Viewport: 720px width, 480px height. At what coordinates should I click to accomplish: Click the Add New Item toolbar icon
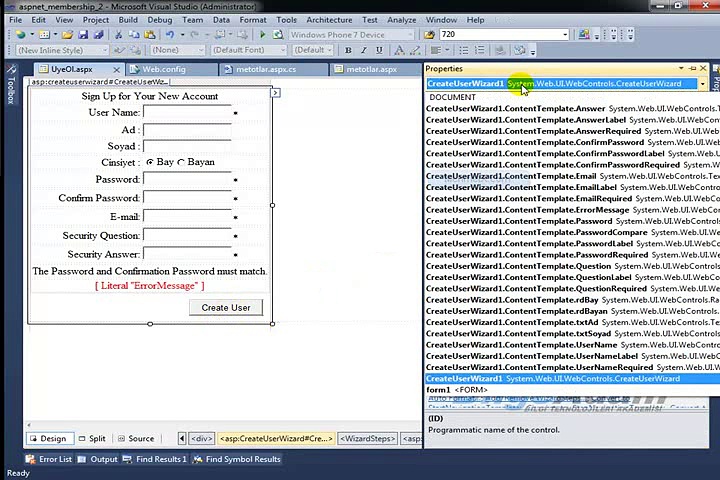[44, 34]
